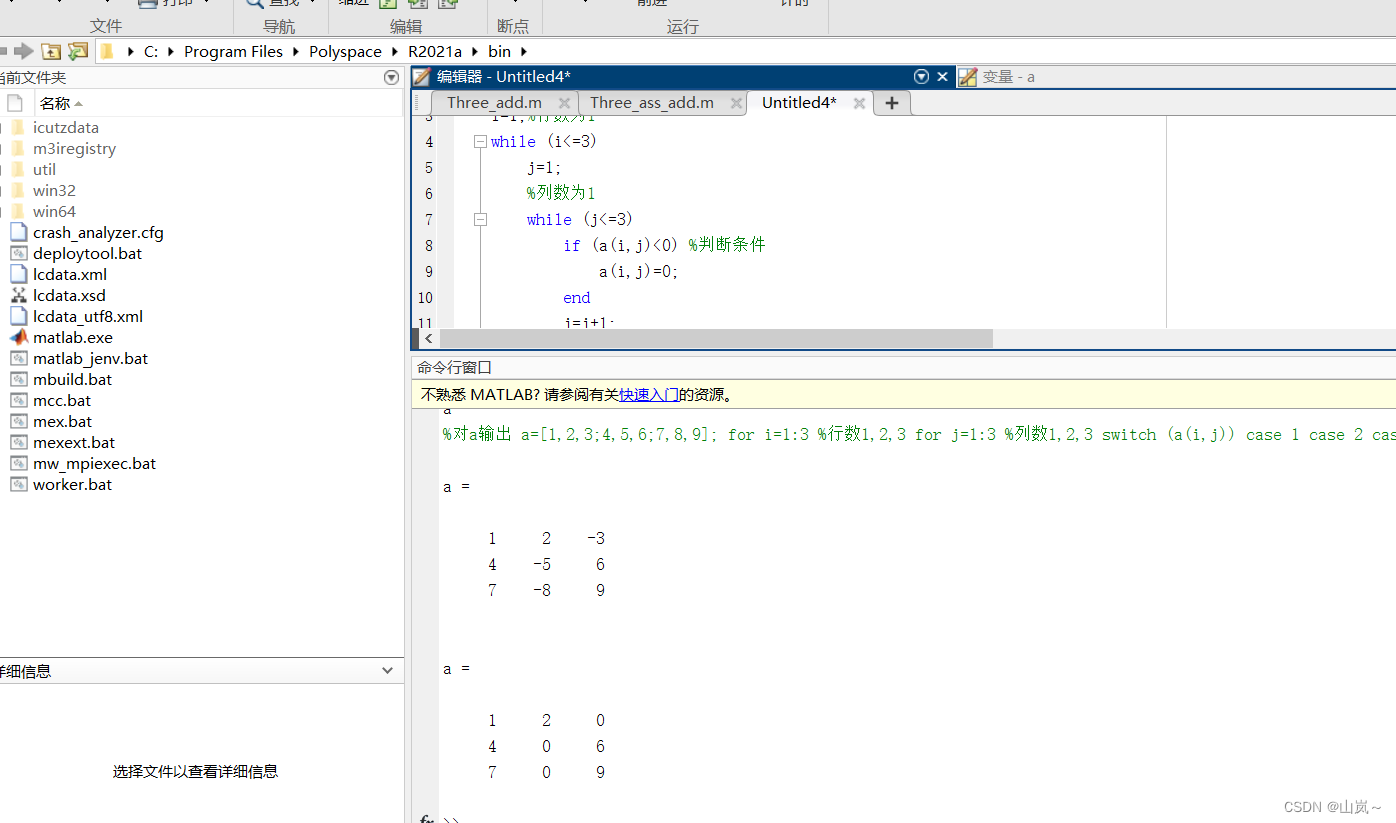Click the lcdata.xml file icon
The width and height of the screenshot is (1396, 823).
point(17,274)
